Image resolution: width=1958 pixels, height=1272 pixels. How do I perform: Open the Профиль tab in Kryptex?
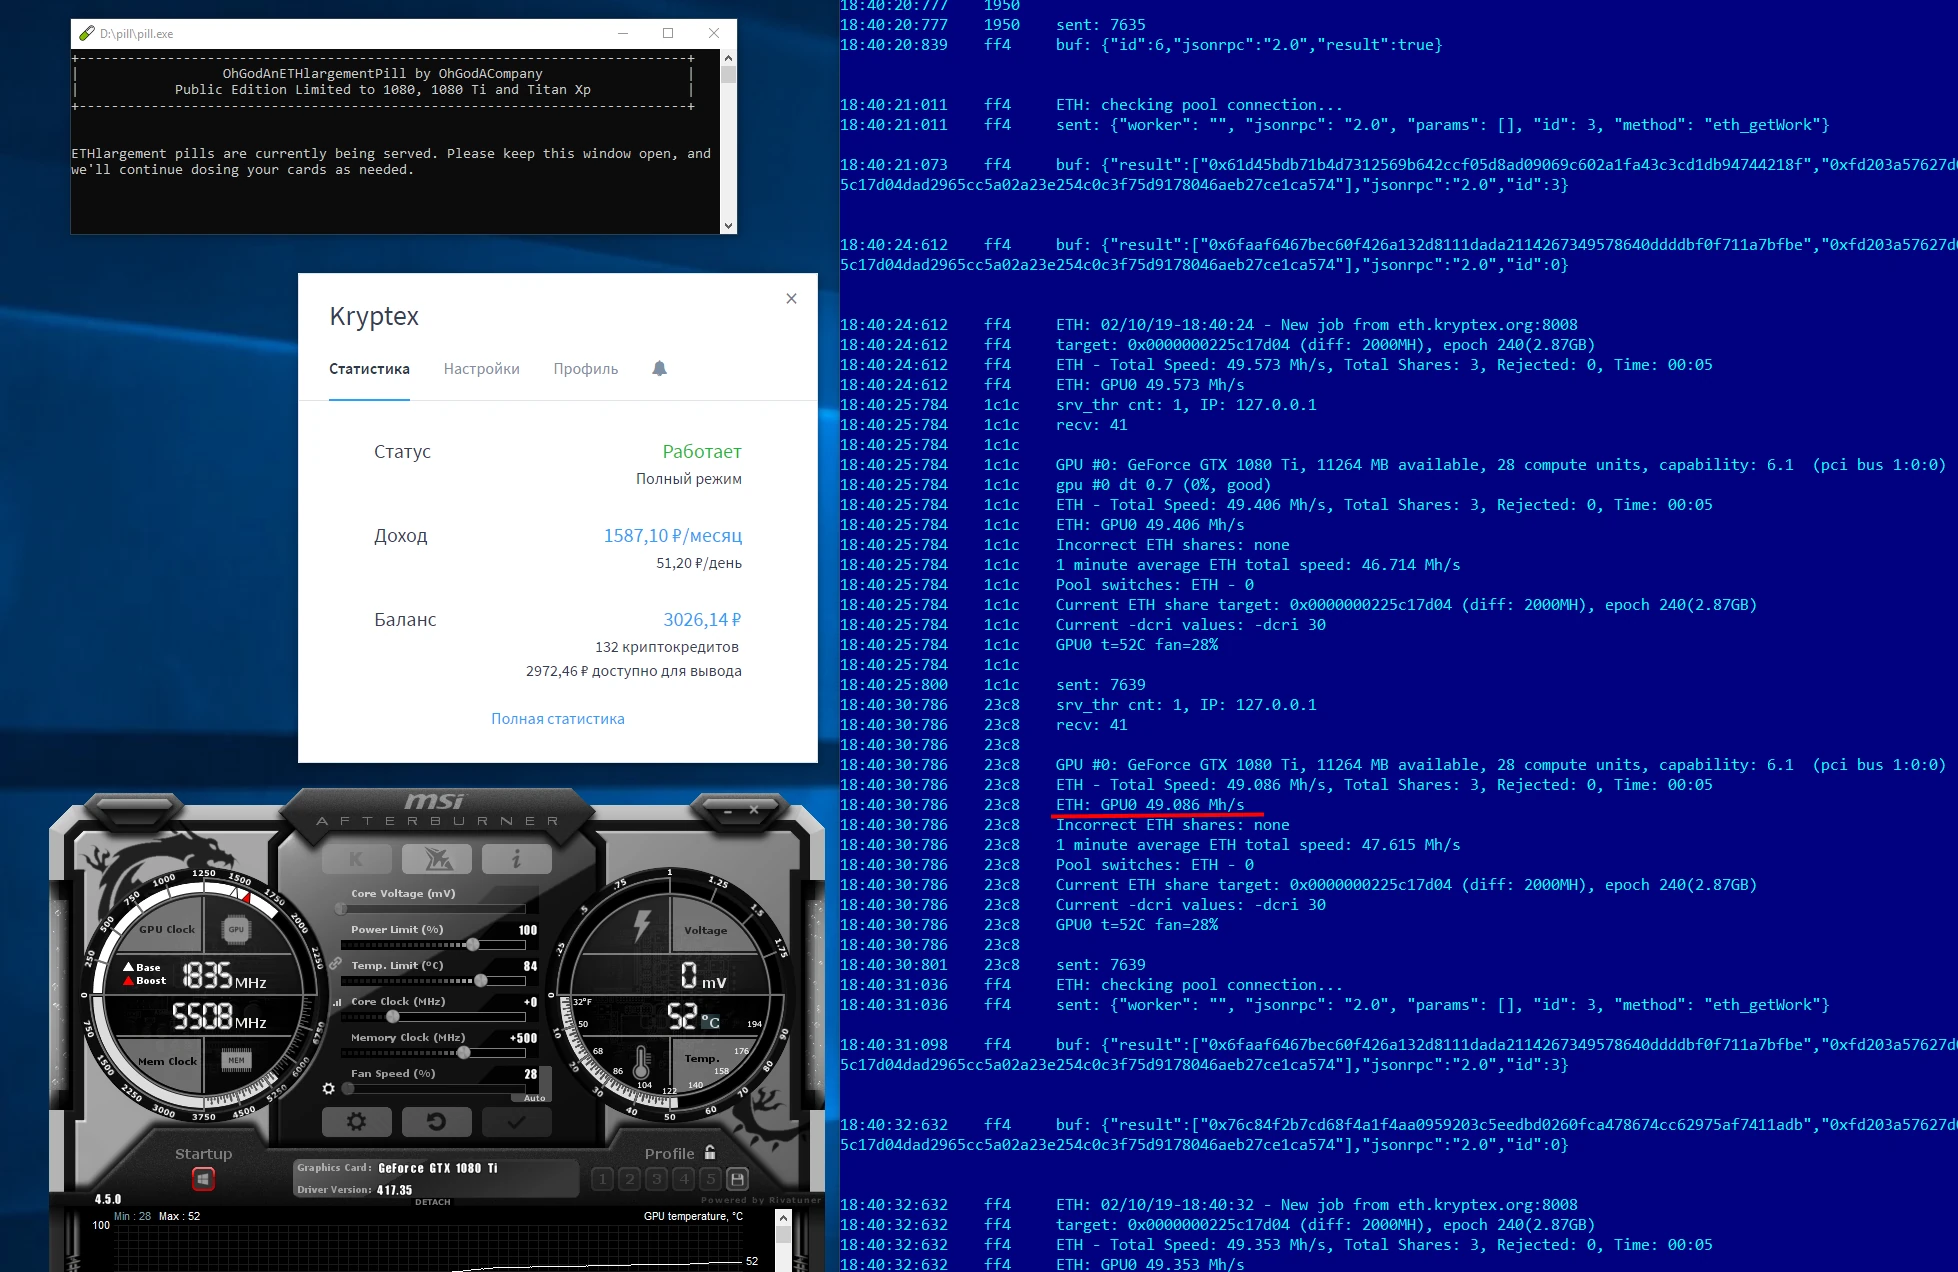(585, 369)
